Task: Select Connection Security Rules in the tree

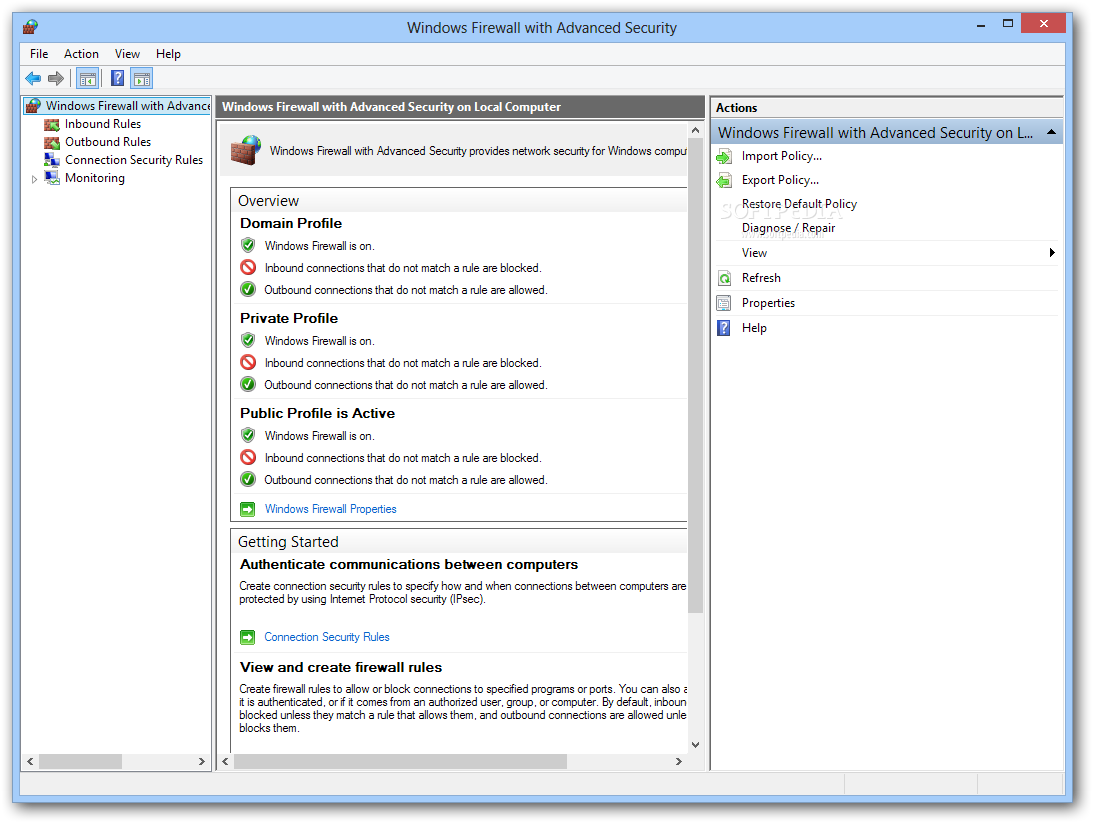Action: coord(134,160)
